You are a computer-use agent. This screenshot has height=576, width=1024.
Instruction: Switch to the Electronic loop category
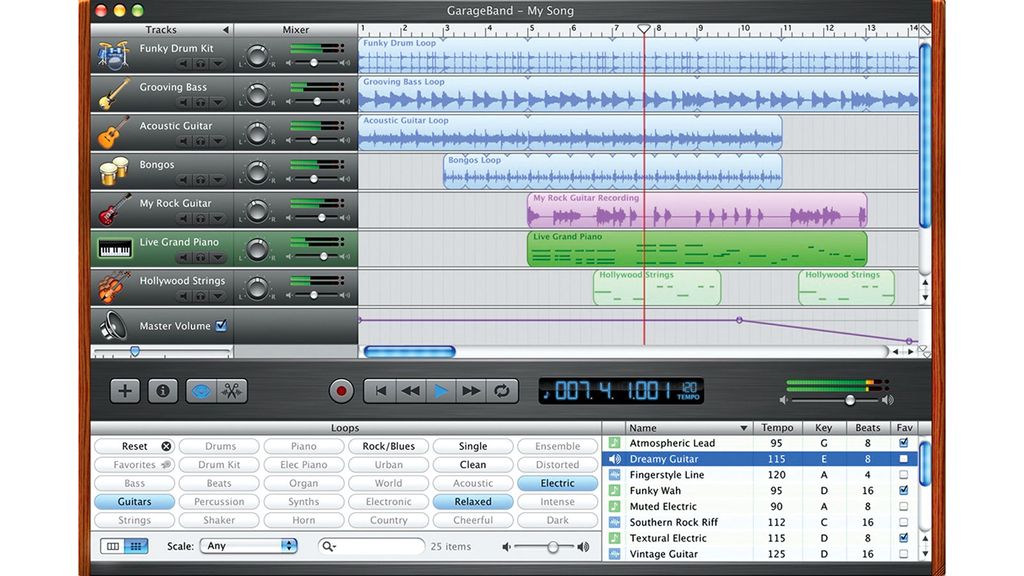click(x=388, y=501)
